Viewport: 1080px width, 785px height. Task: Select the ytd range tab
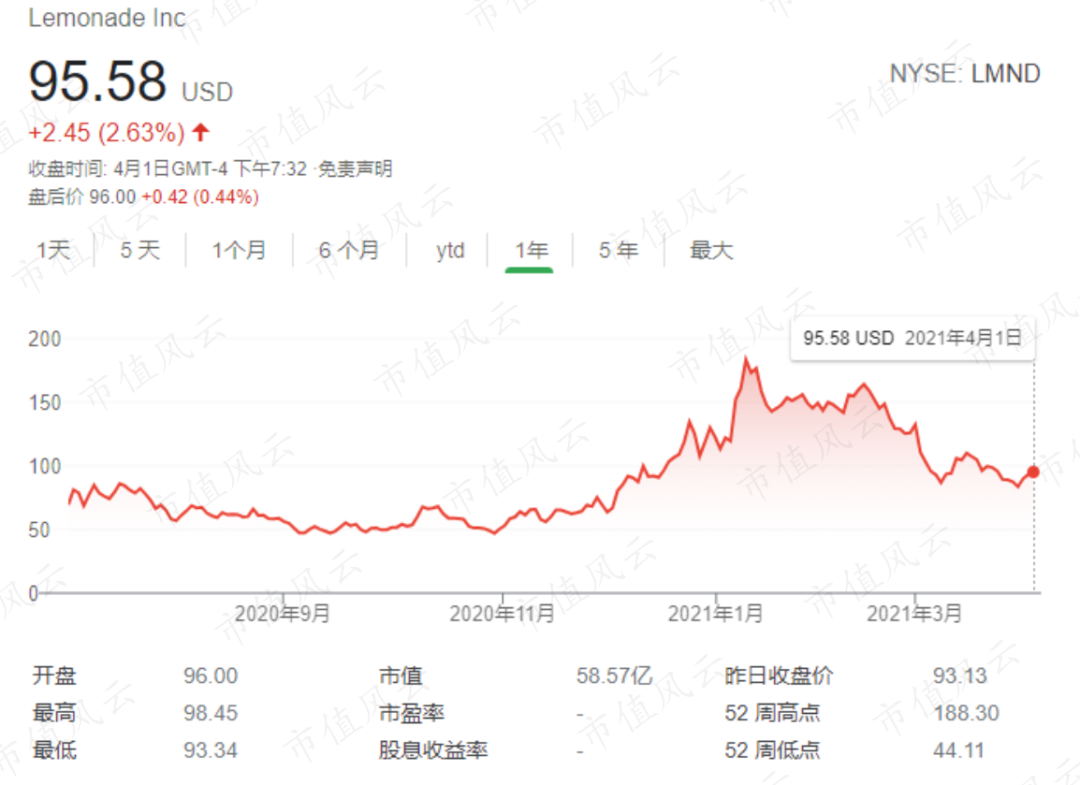point(450,250)
